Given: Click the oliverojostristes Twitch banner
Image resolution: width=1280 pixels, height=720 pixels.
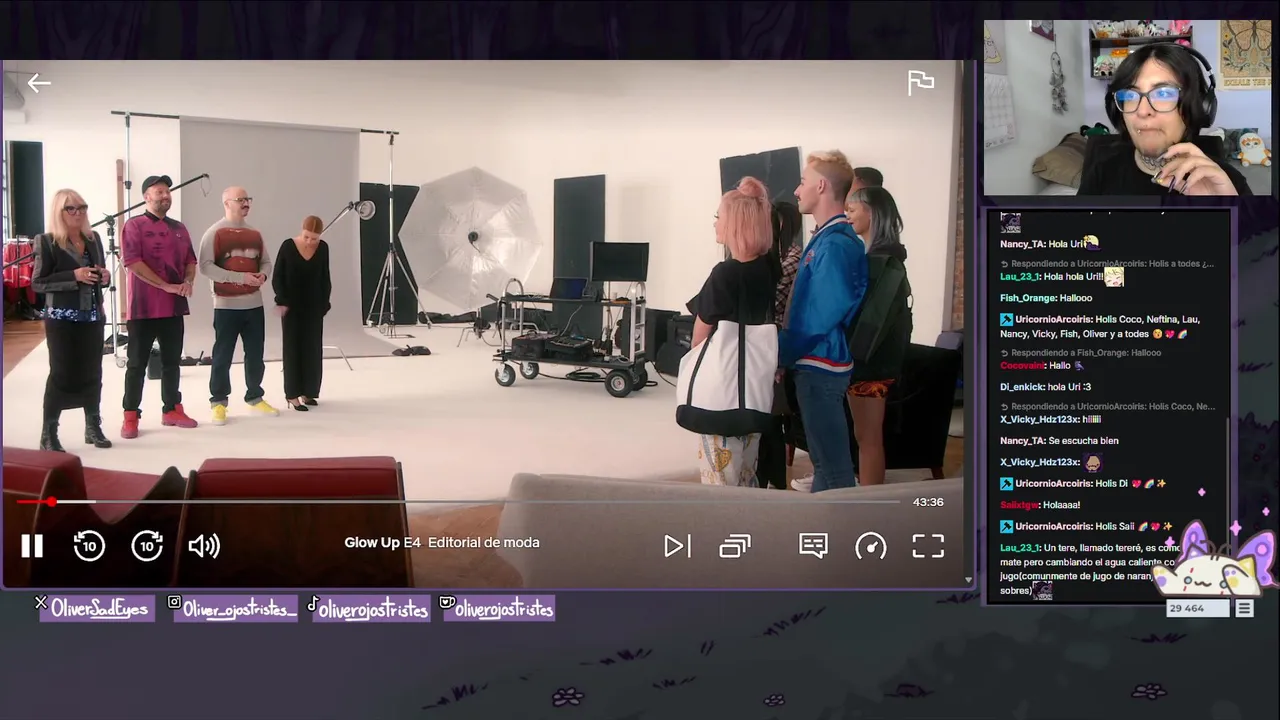Looking at the screenshot, I should pyautogui.click(x=499, y=609).
